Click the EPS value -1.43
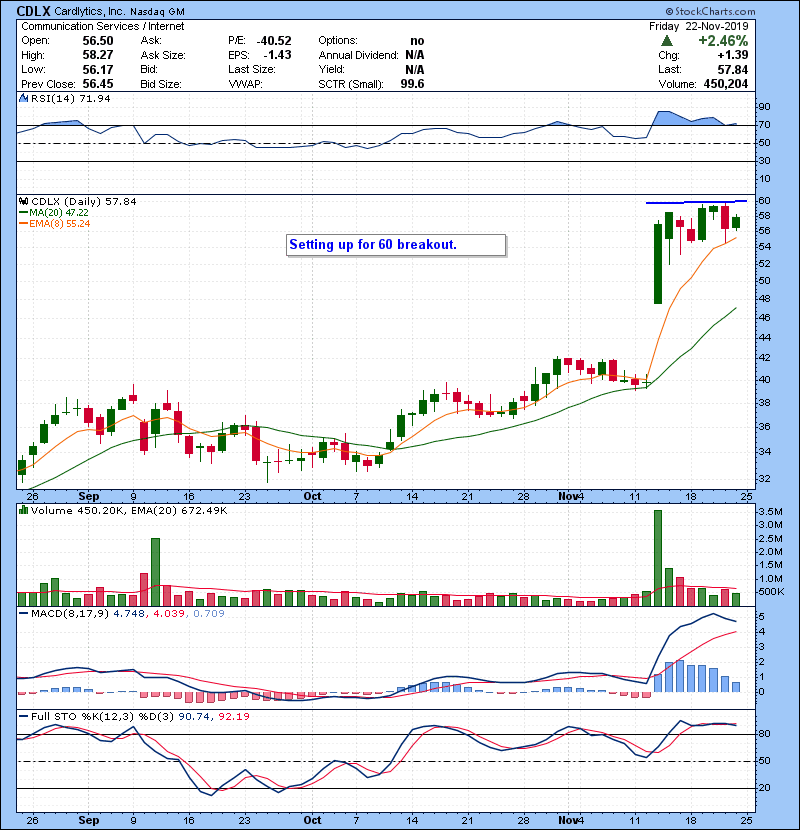800x830 pixels. point(277,55)
